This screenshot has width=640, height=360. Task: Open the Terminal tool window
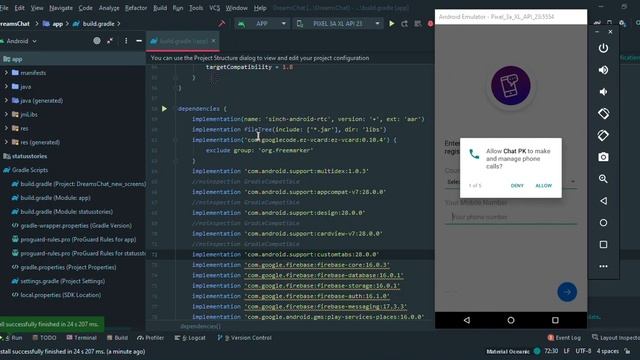point(81,338)
